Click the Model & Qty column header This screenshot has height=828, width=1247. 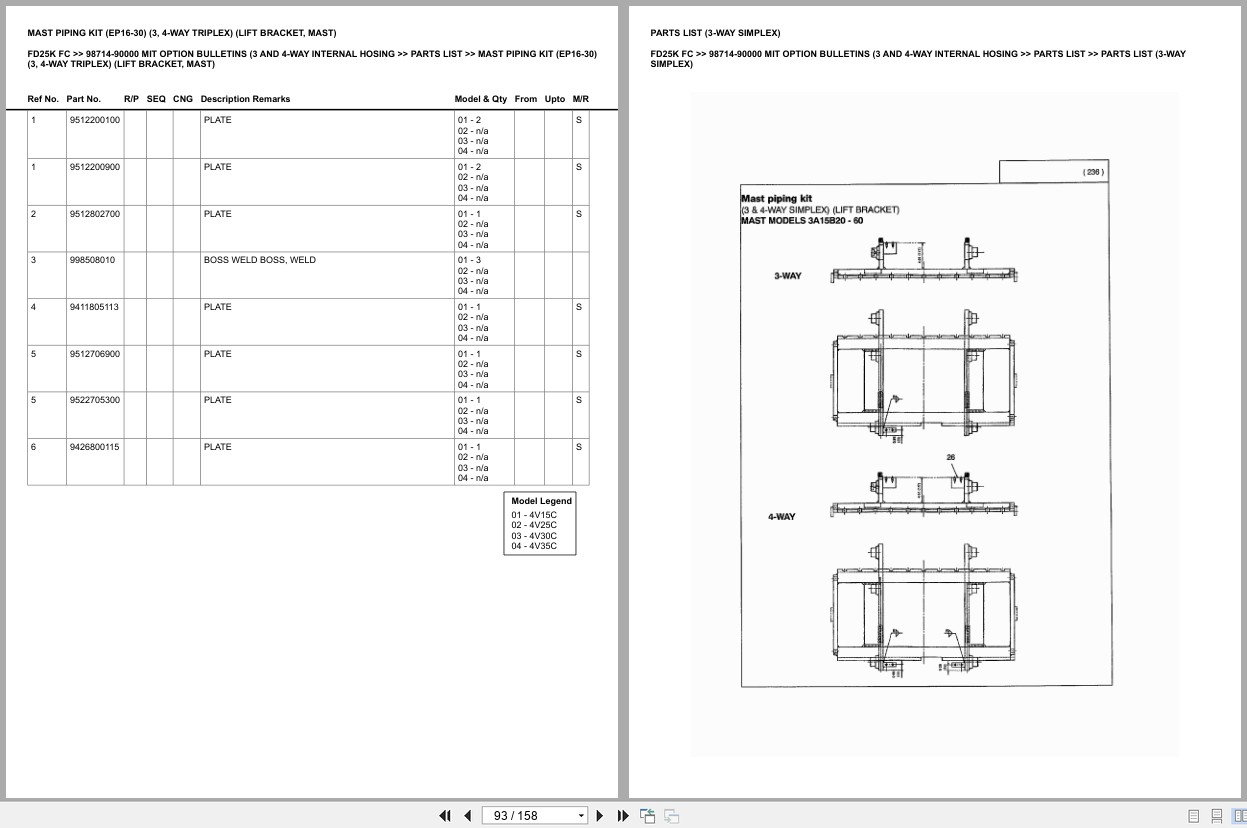click(x=481, y=99)
